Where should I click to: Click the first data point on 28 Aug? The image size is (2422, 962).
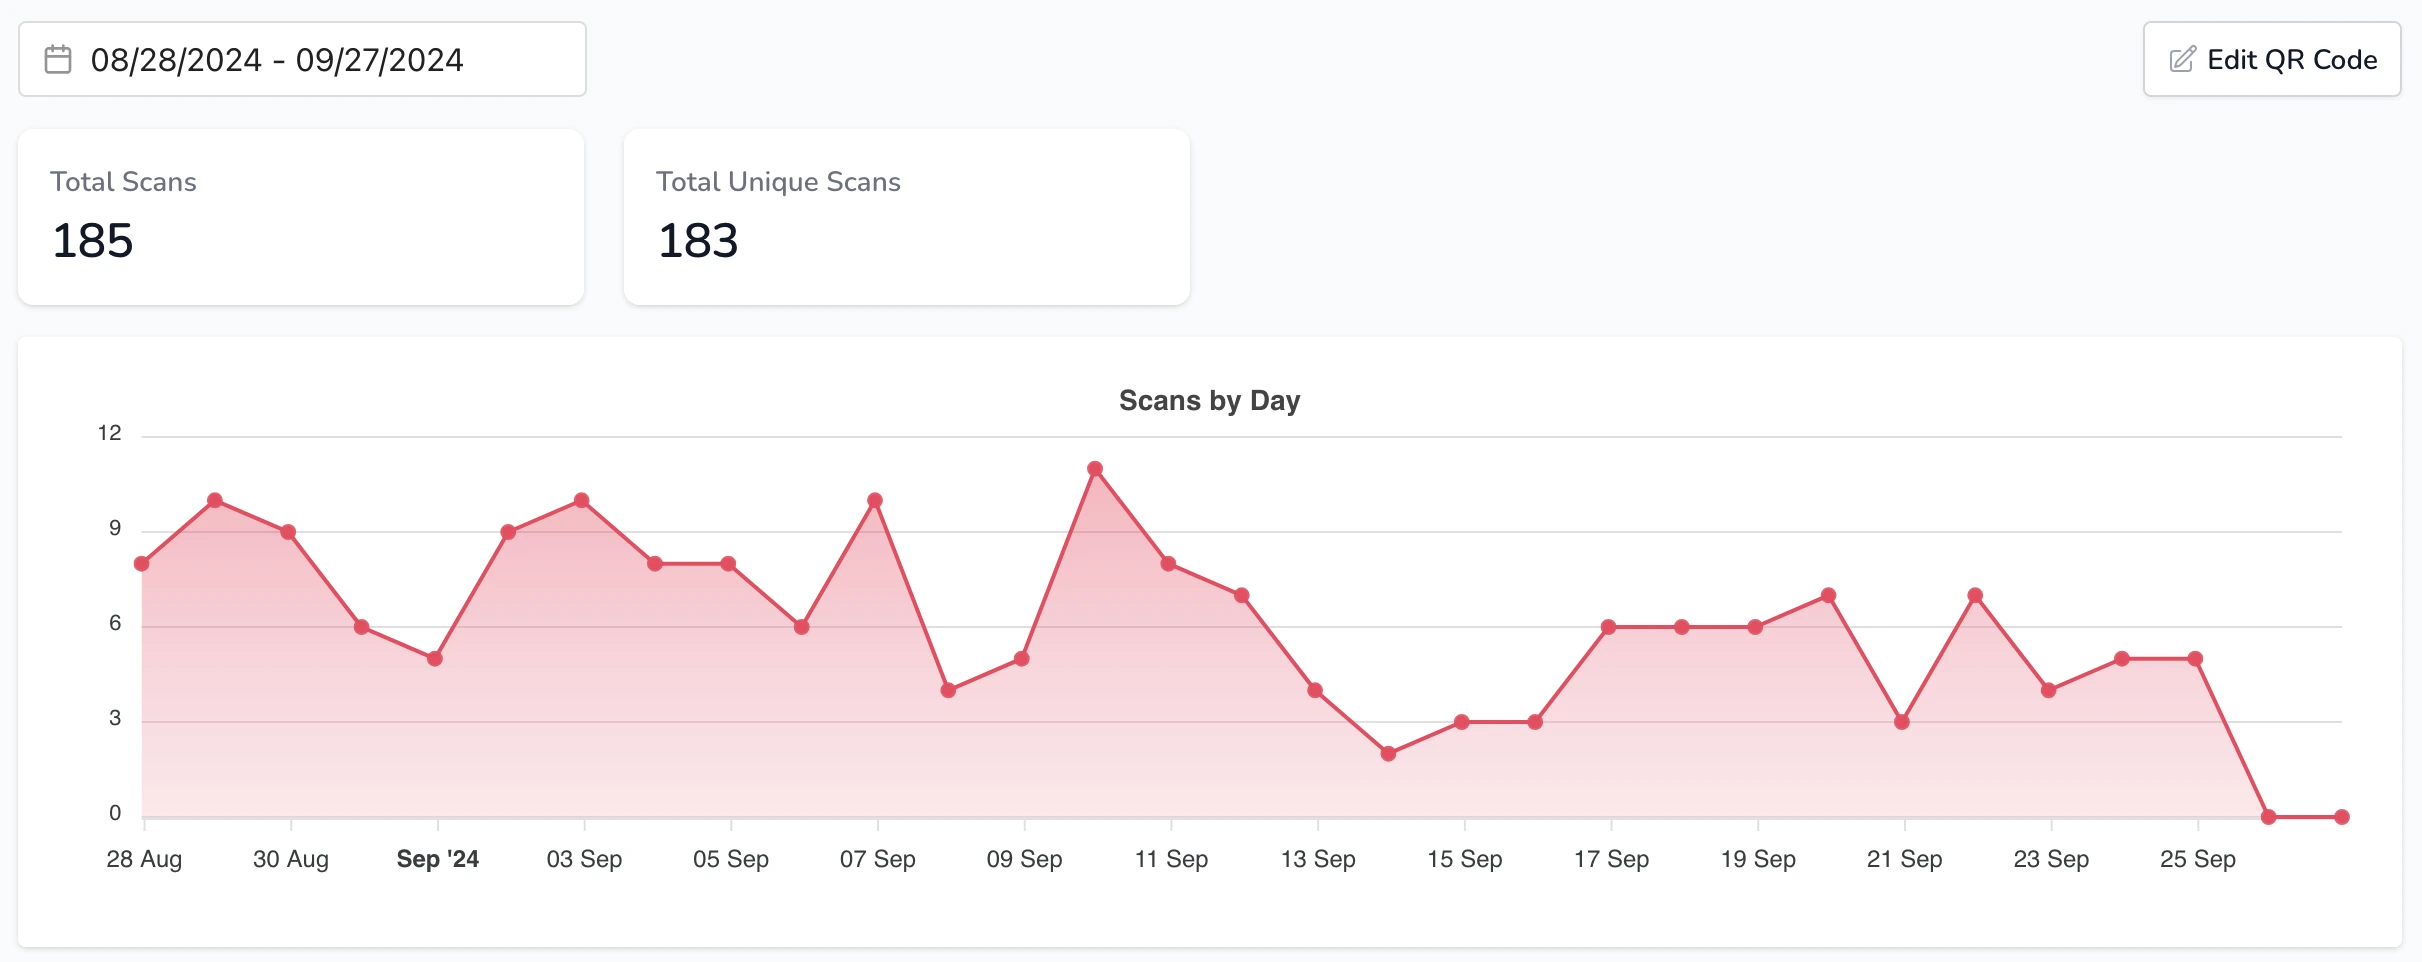[142, 562]
